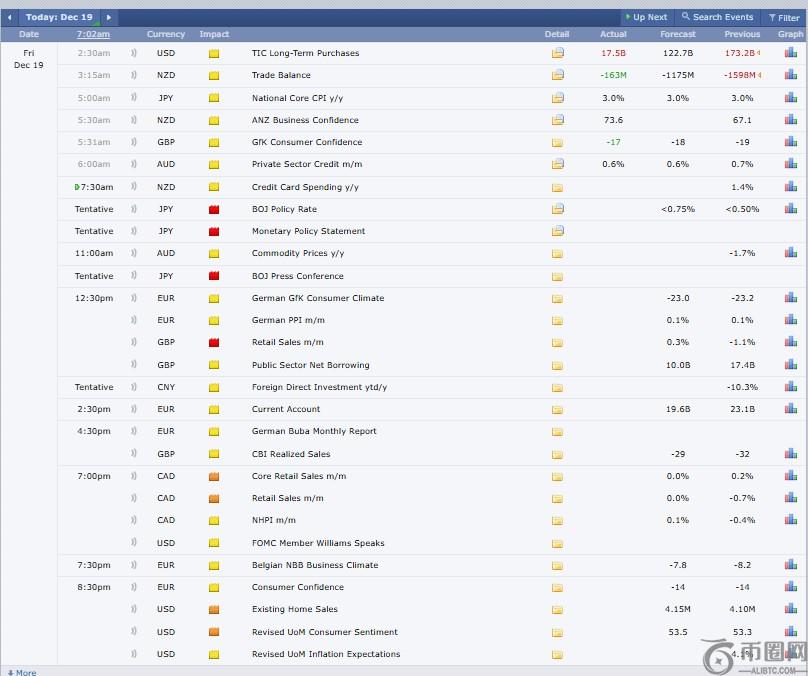The image size is (808, 676).
Task: Open graph icon for German PPI m/m
Action: click(791, 320)
